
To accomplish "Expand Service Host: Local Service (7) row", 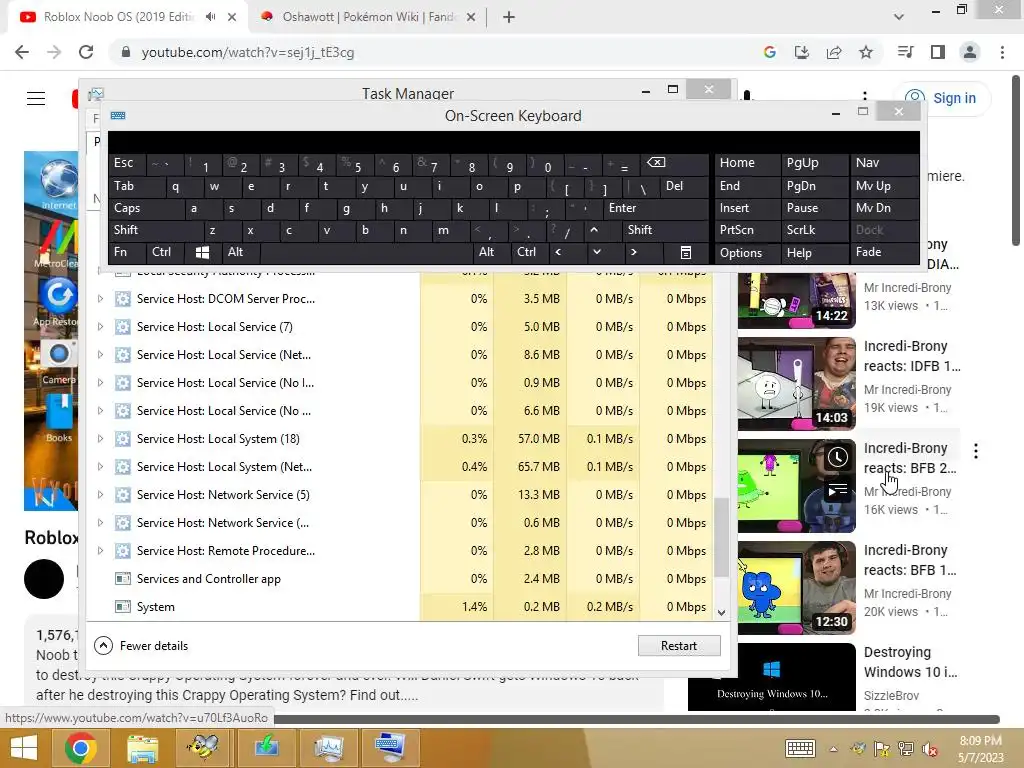I will [x=100, y=327].
